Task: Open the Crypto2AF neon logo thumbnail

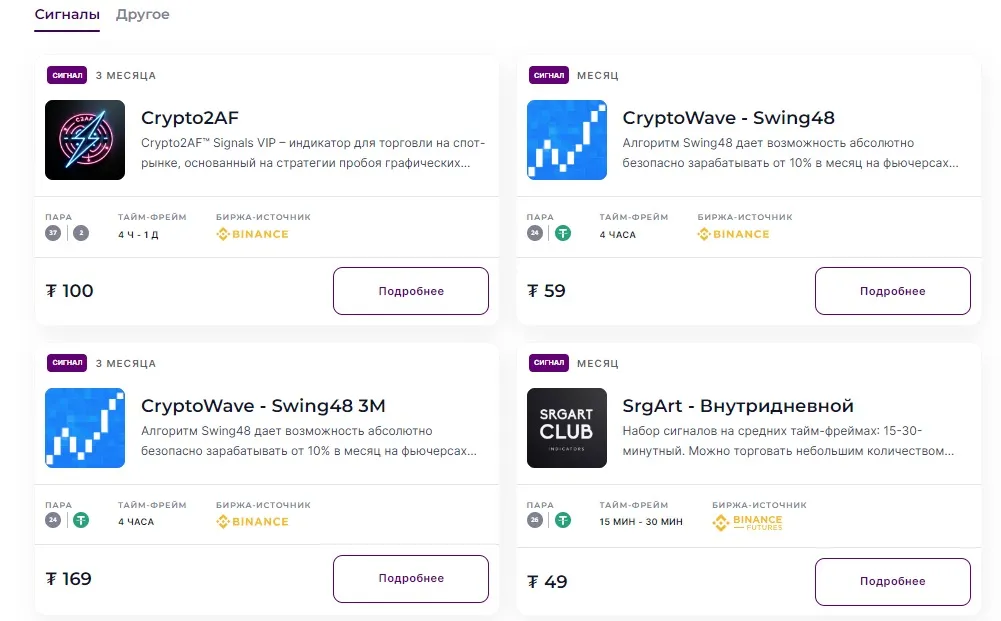Action: point(85,140)
